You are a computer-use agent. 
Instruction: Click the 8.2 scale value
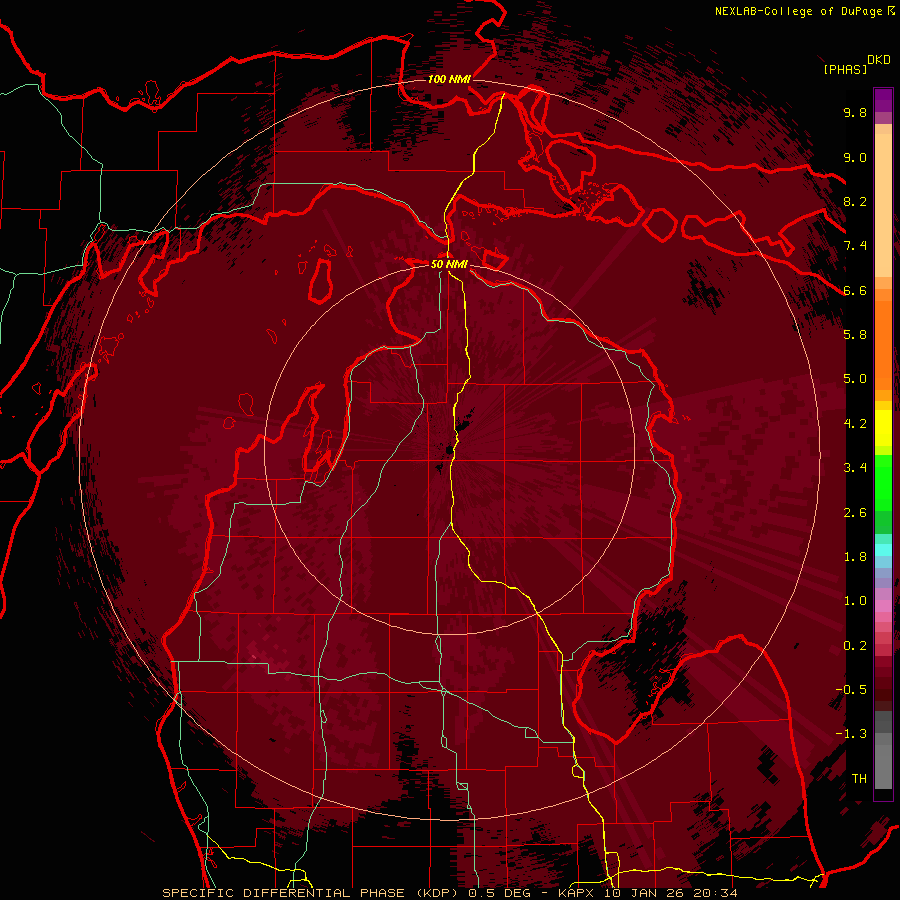click(x=855, y=201)
